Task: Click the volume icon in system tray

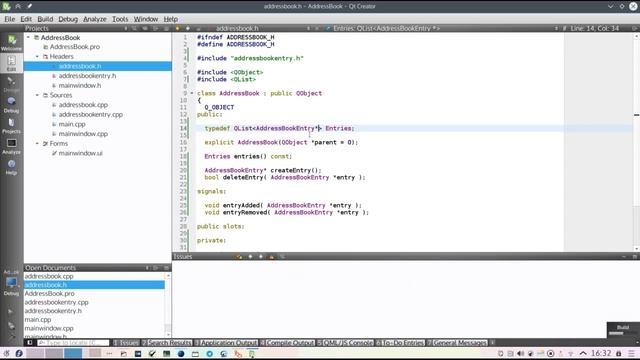Action: click(520, 353)
